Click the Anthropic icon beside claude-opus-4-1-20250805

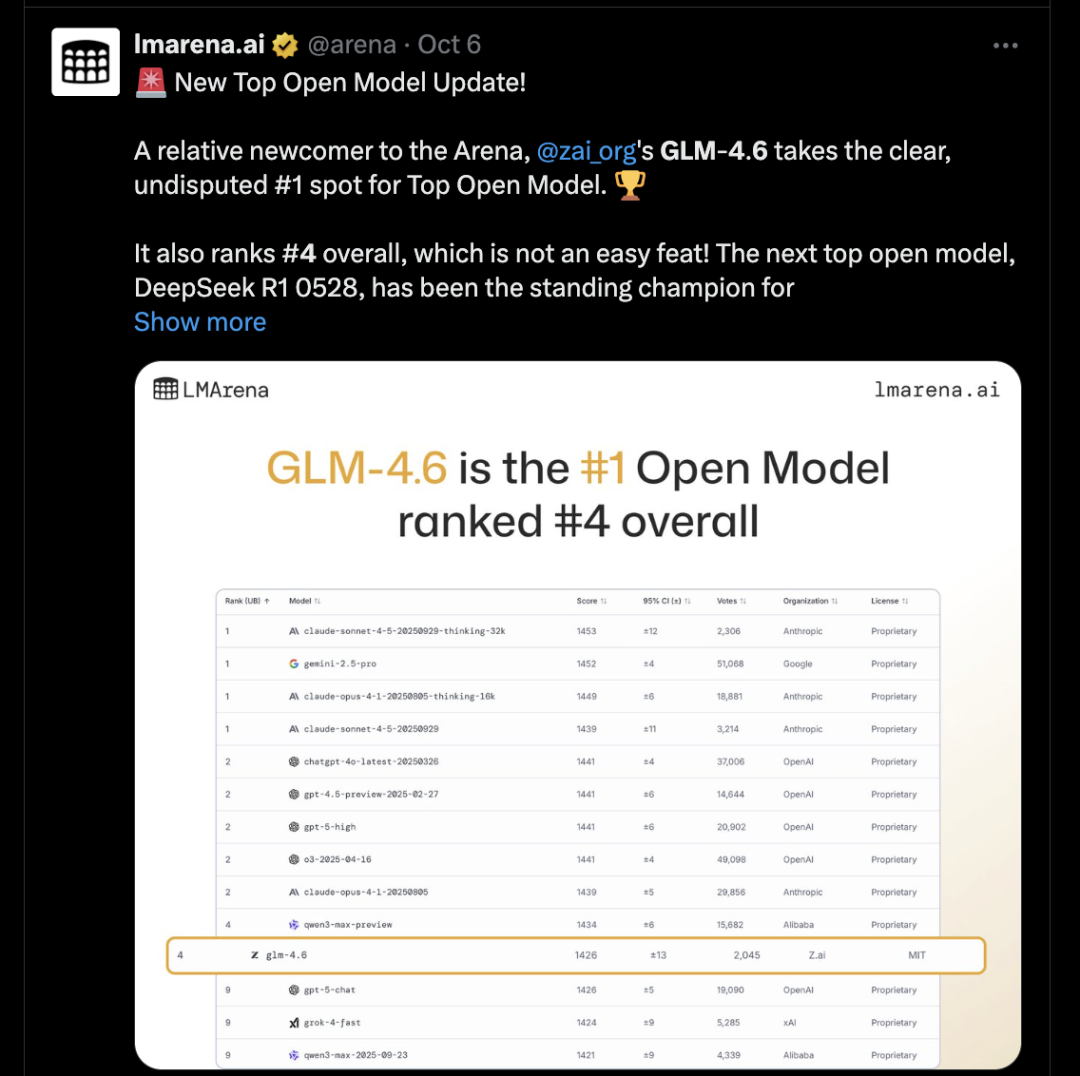293,891
